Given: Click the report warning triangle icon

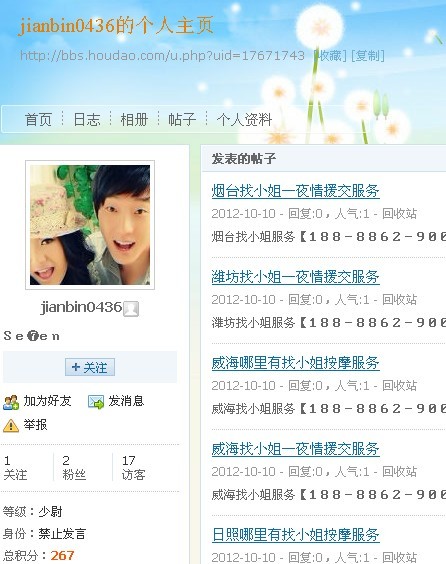Looking at the screenshot, I should click(11, 425).
